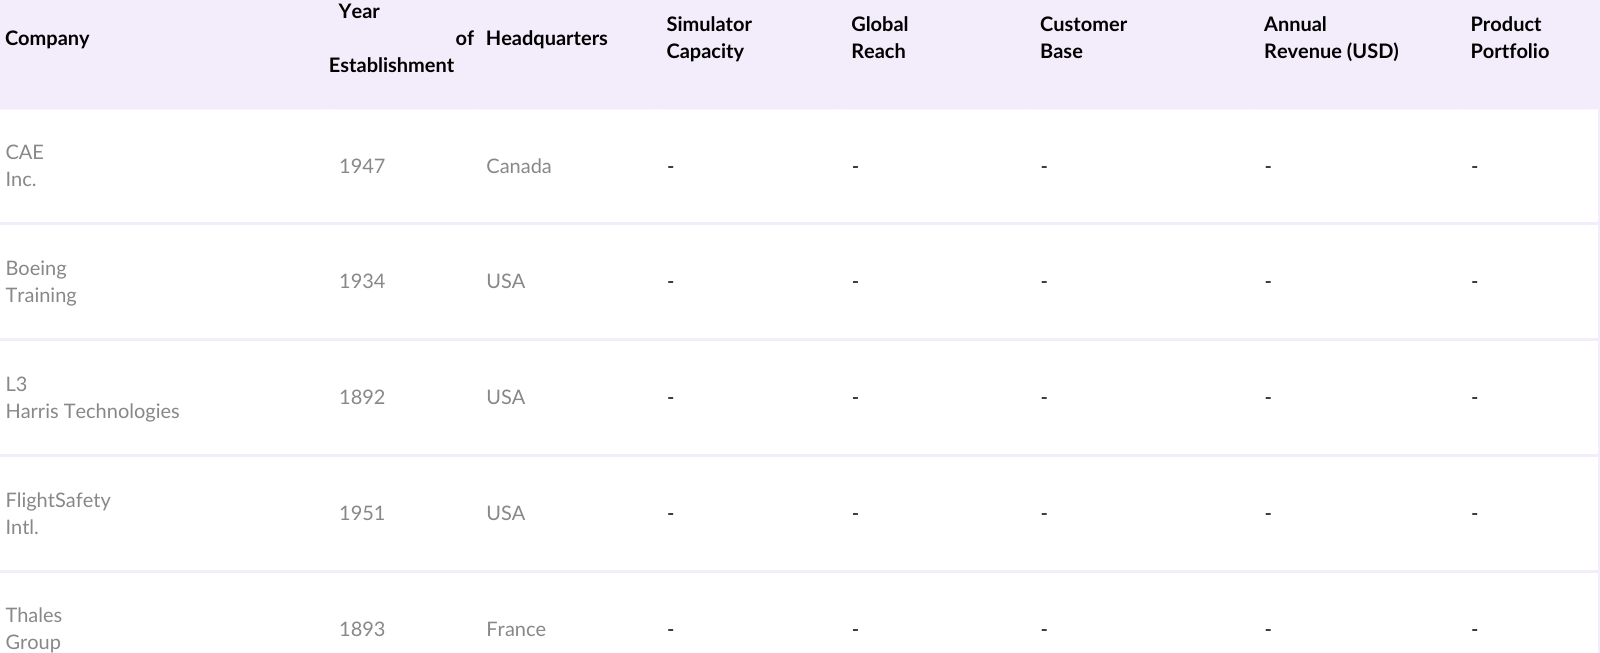The height and width of the screenshot is (653, 1600).
Task: Click the Headquarters column header
Action: [x=546, y=38]
